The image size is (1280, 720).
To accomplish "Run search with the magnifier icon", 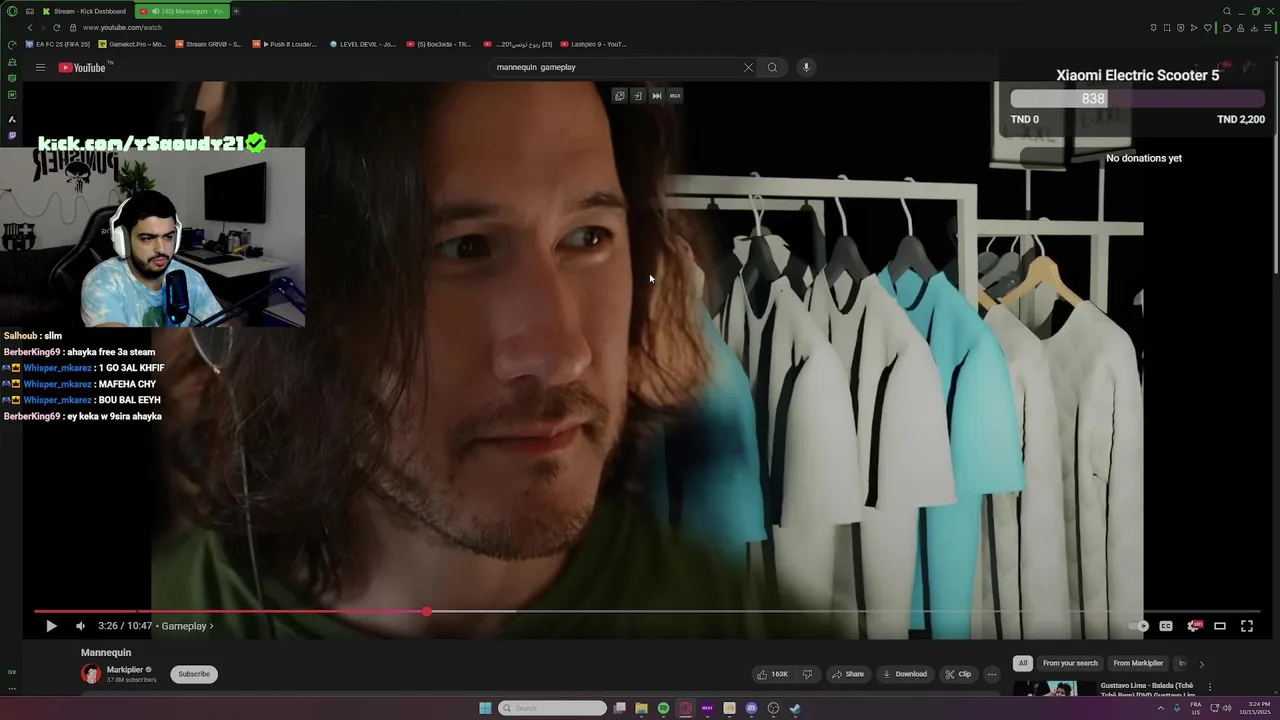I will (772, 67).
